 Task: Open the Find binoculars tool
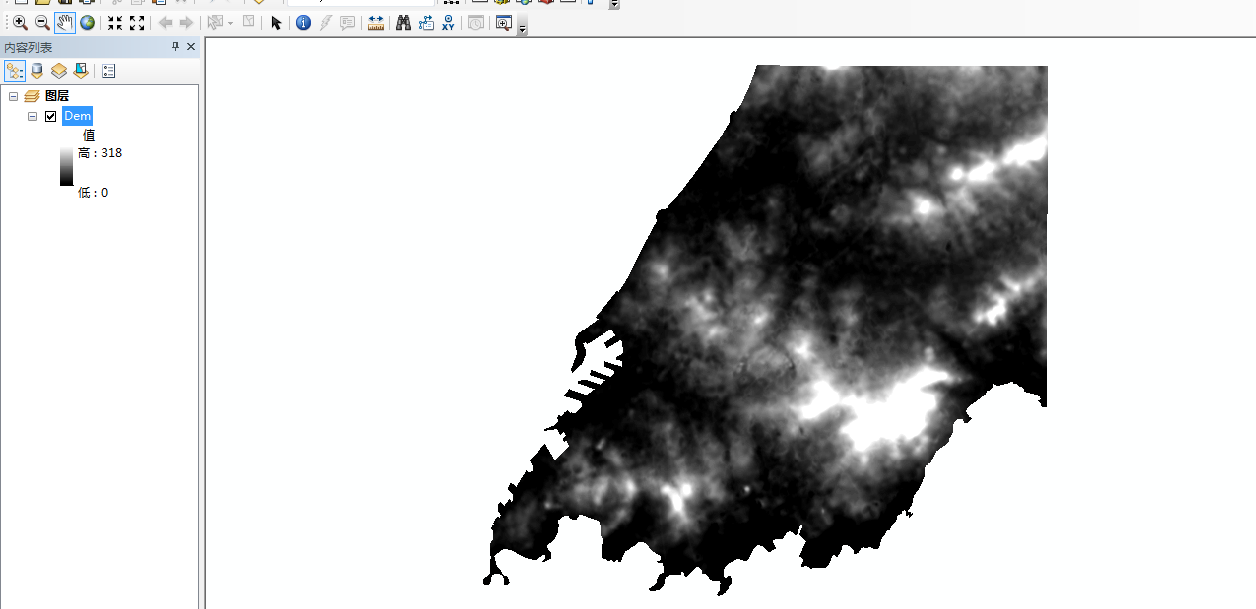[x=403, y=22]
